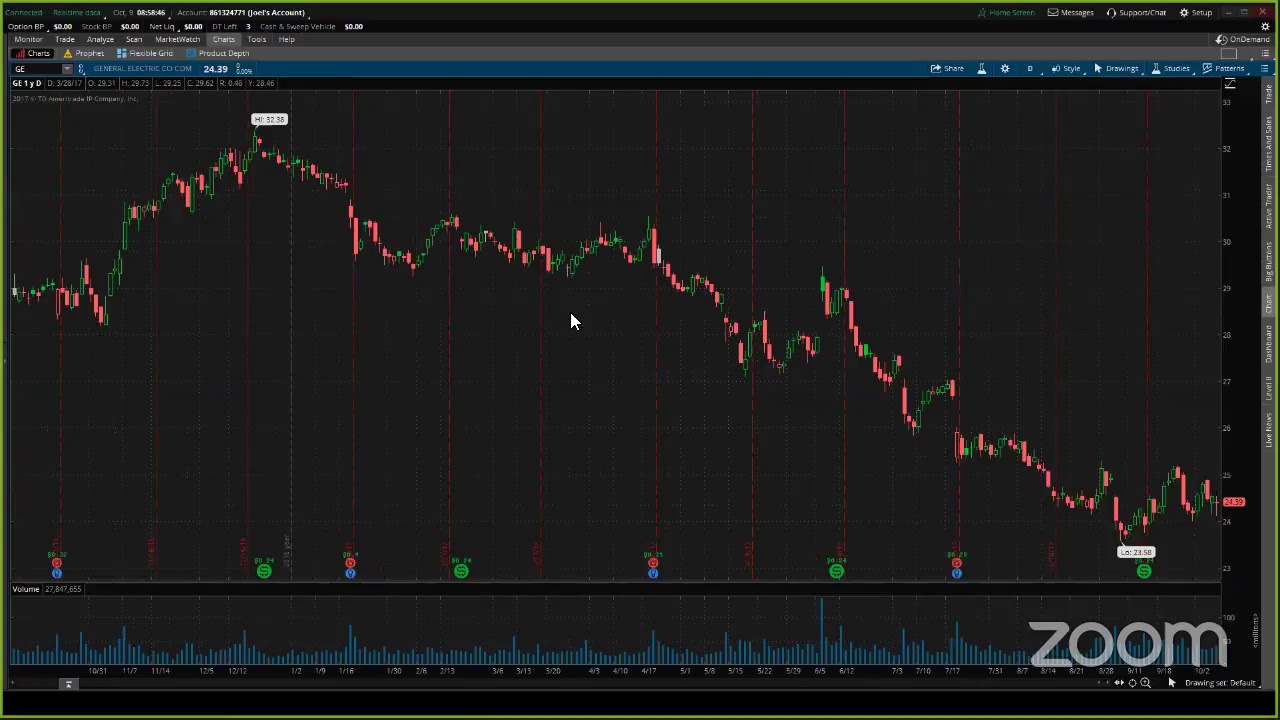Open the Setup menu

tap(1195, 12)
